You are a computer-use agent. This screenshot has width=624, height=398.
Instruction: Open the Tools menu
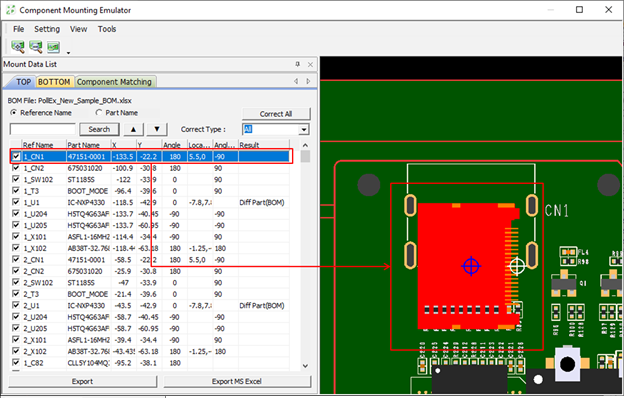click(x=107, y=29)
